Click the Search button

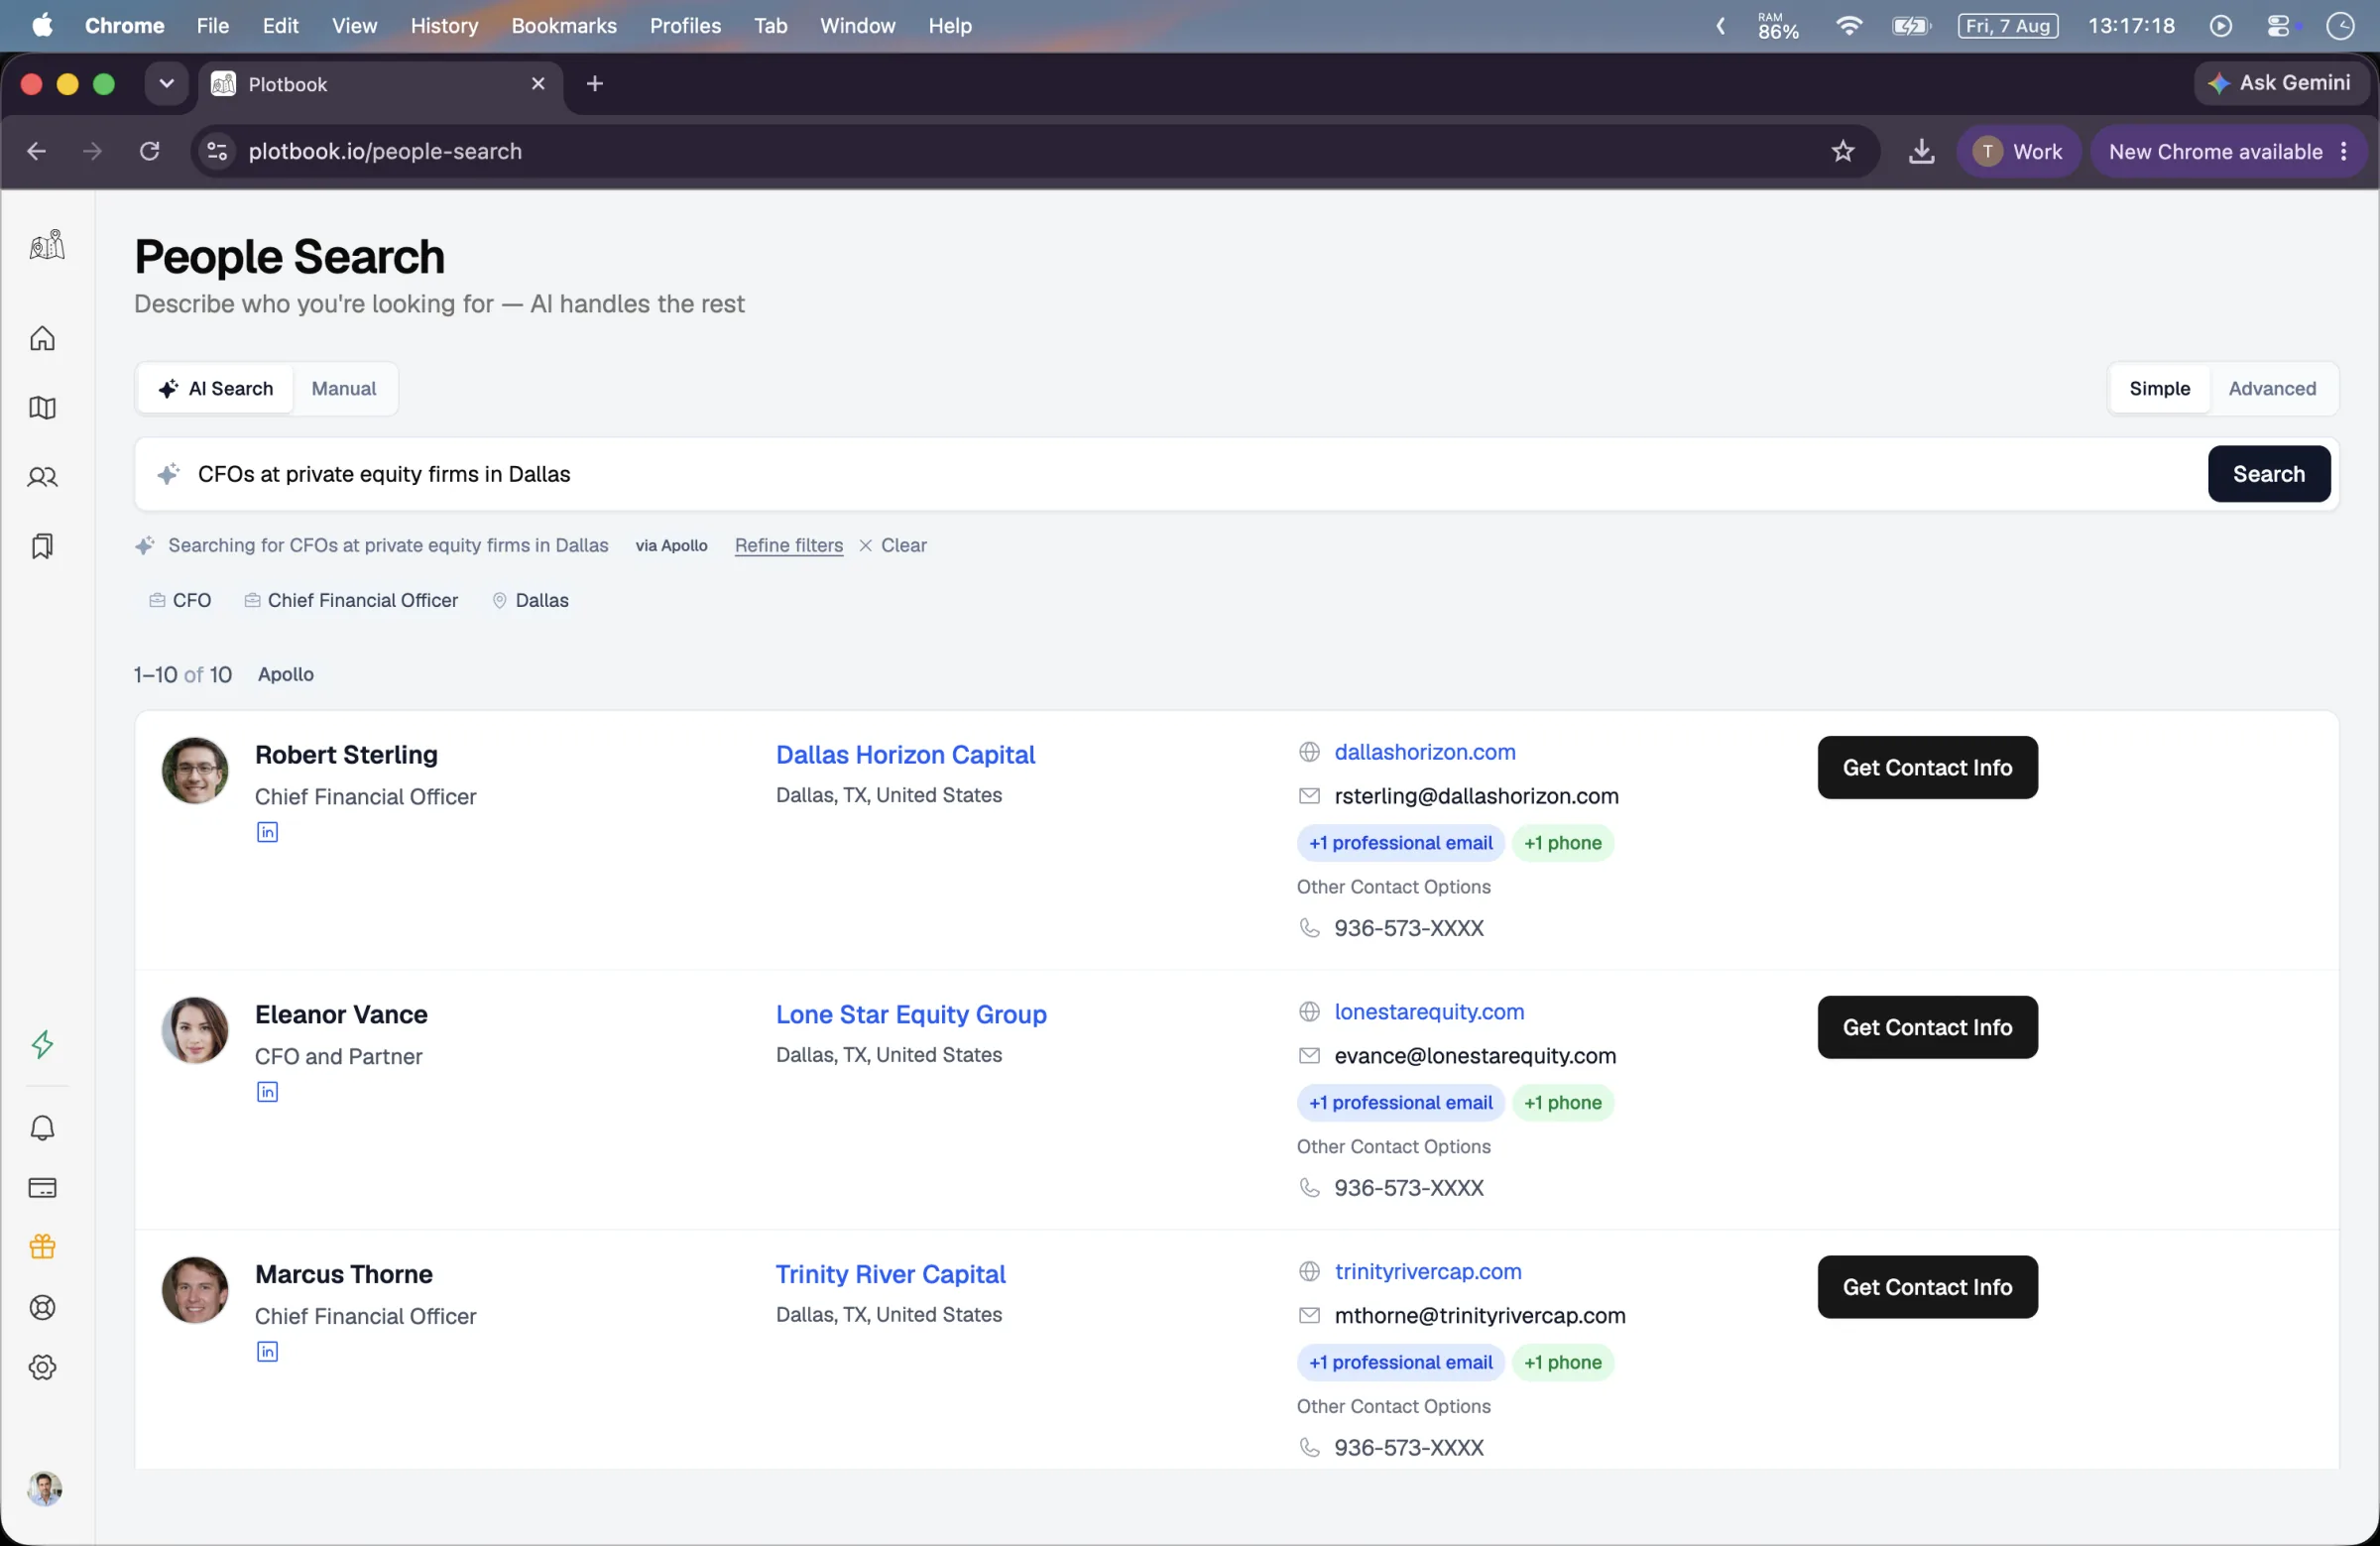click(x=2269, y=474)
